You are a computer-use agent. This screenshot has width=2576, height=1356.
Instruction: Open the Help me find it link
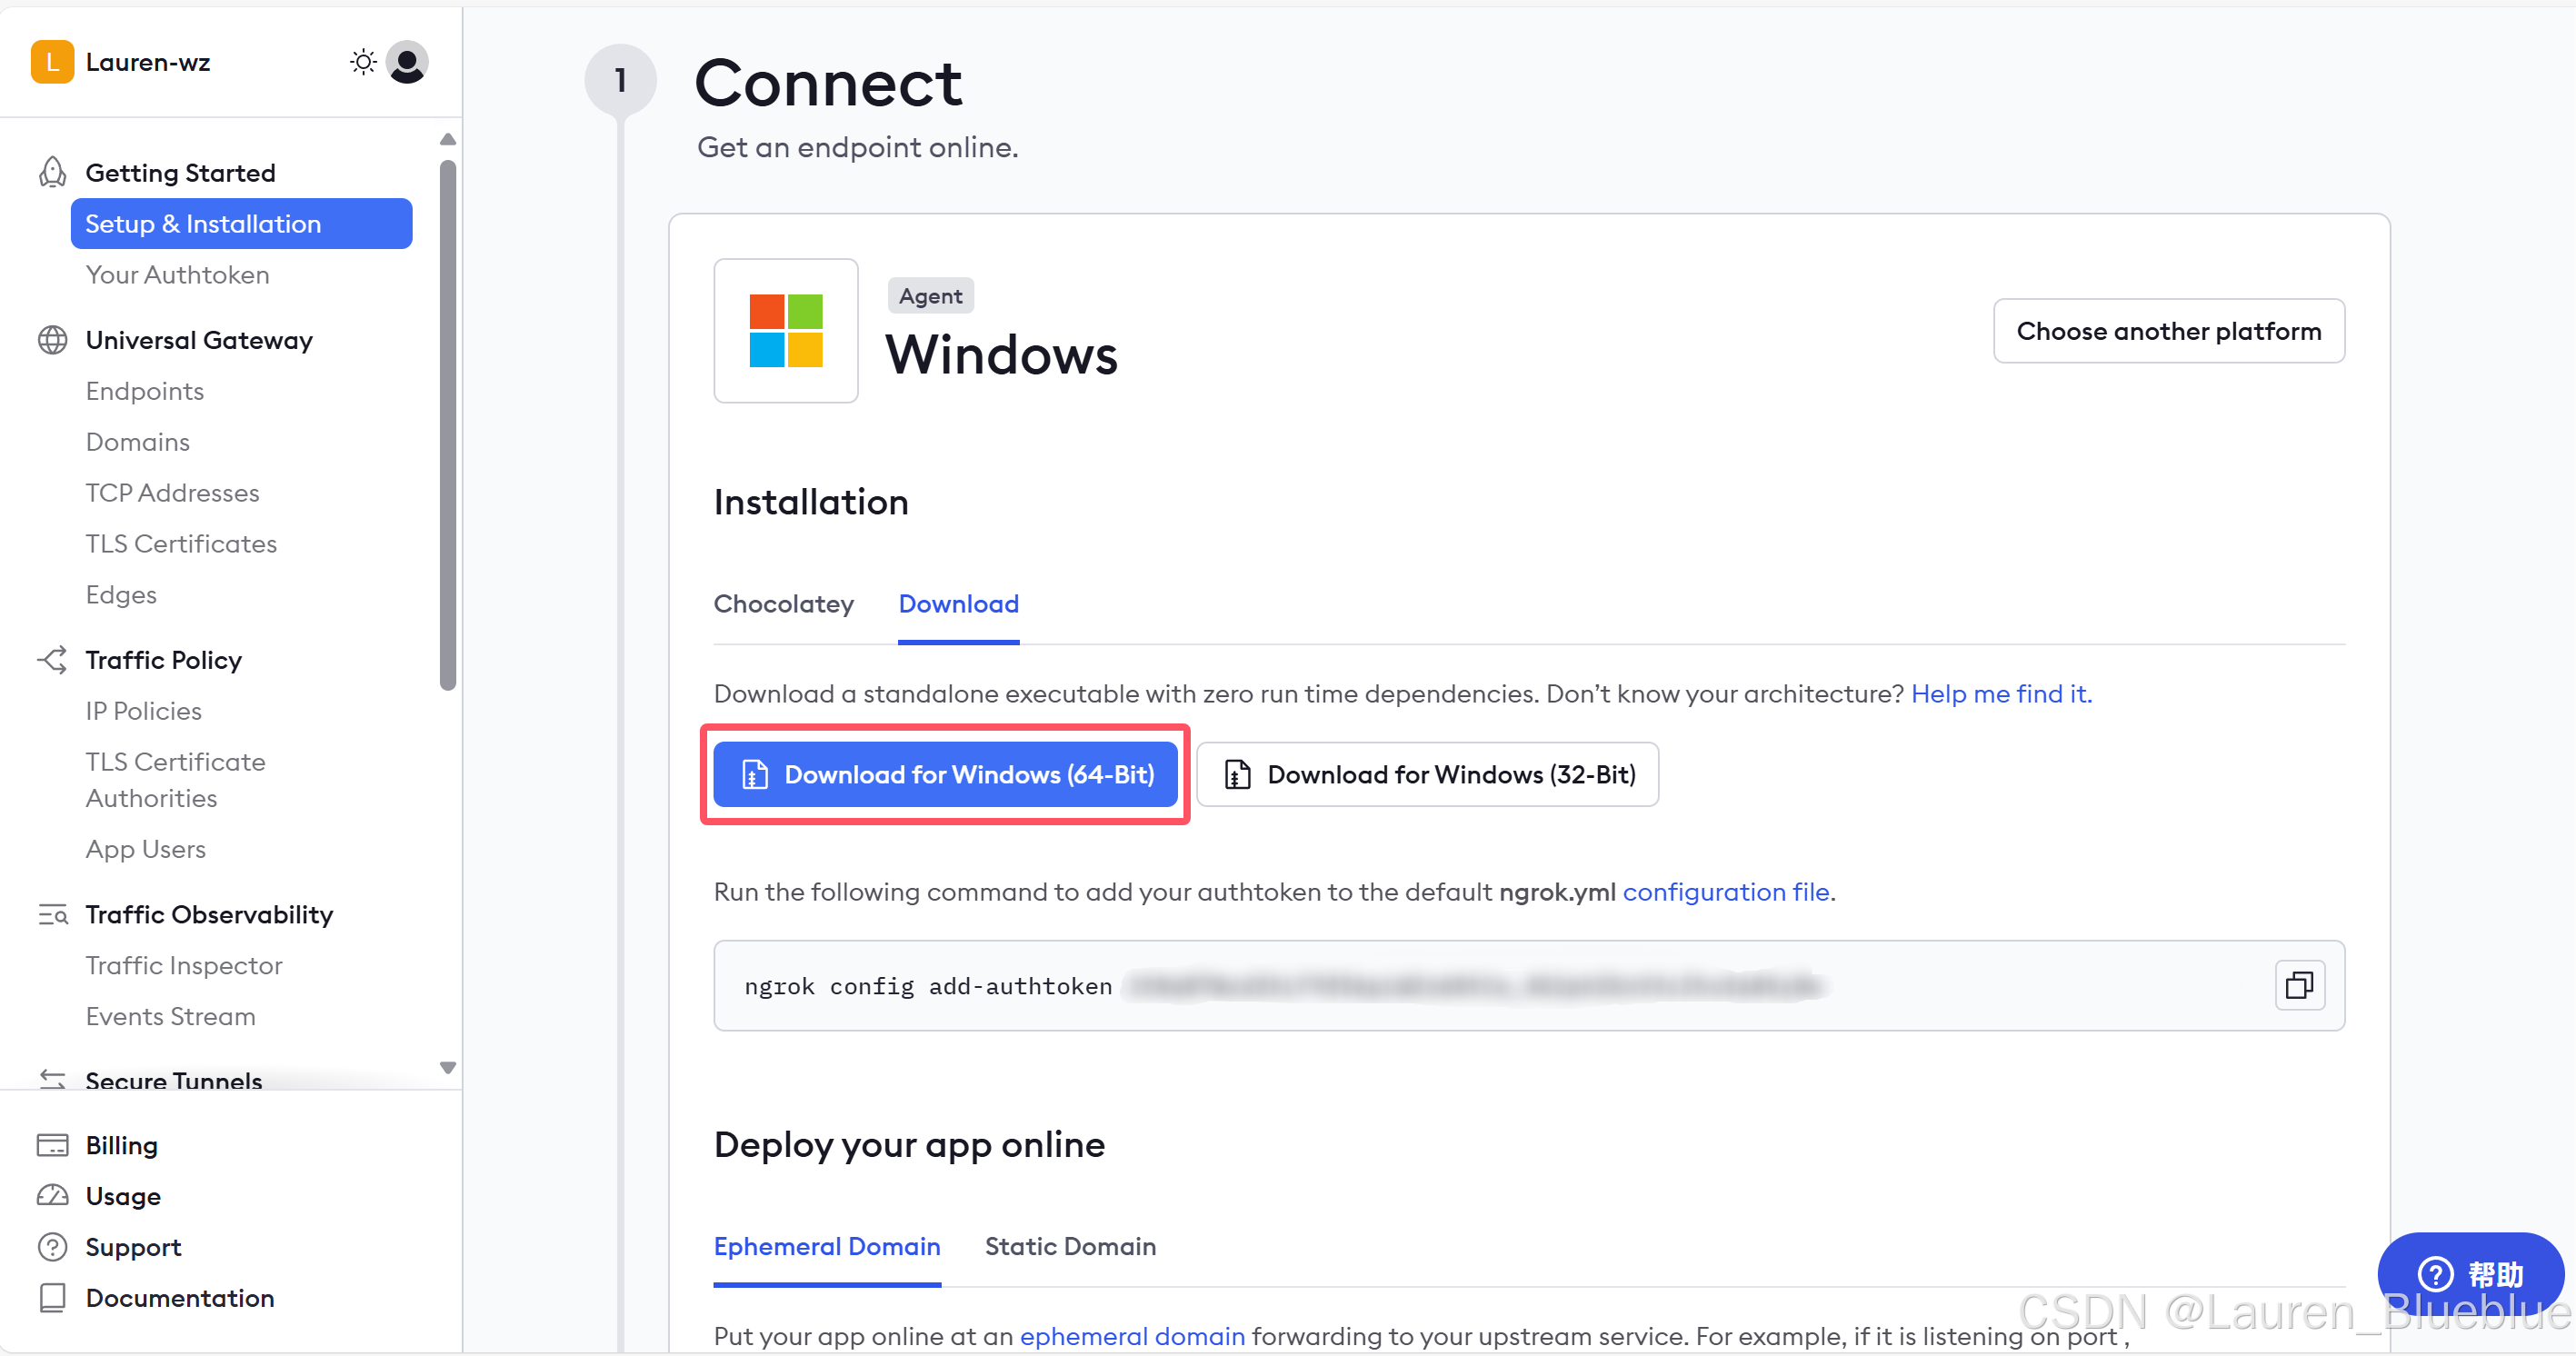(2000, 694)
